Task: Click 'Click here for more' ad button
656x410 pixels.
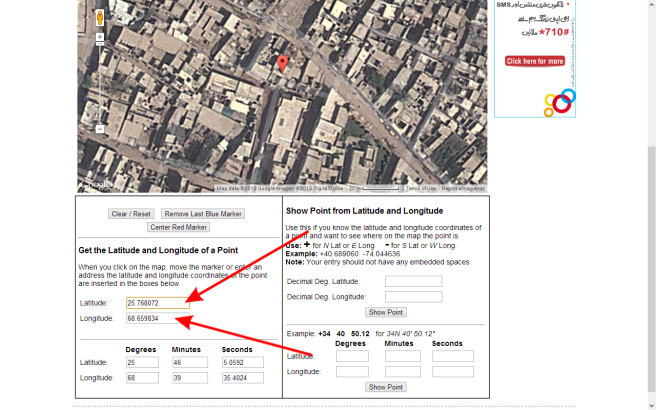Action: point(535,61)
